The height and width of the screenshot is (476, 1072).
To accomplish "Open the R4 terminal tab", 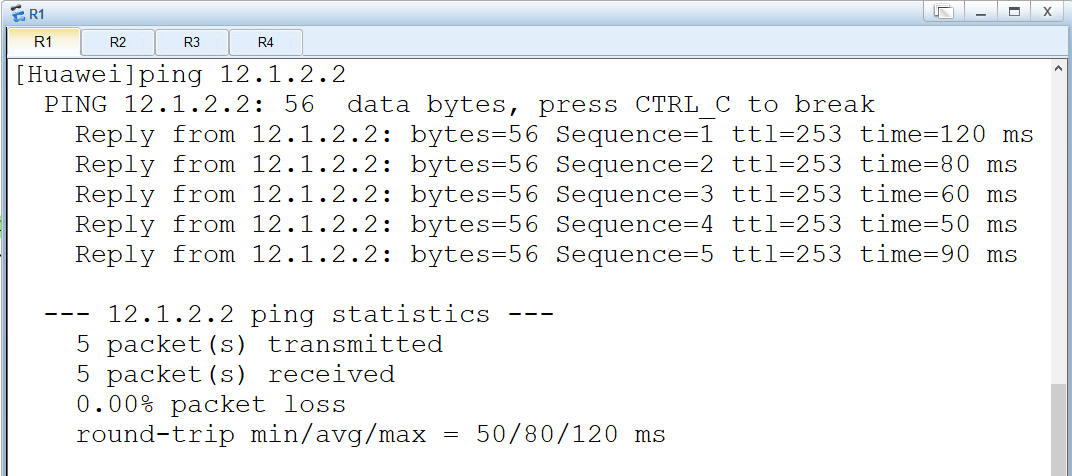I will coord(265,42).
